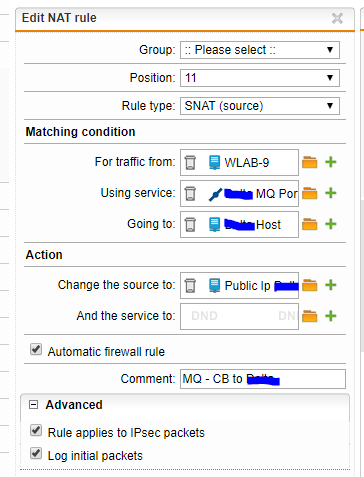Browse services with folder icon beside Using service
The image size is (364, 477).
[310, 193]
